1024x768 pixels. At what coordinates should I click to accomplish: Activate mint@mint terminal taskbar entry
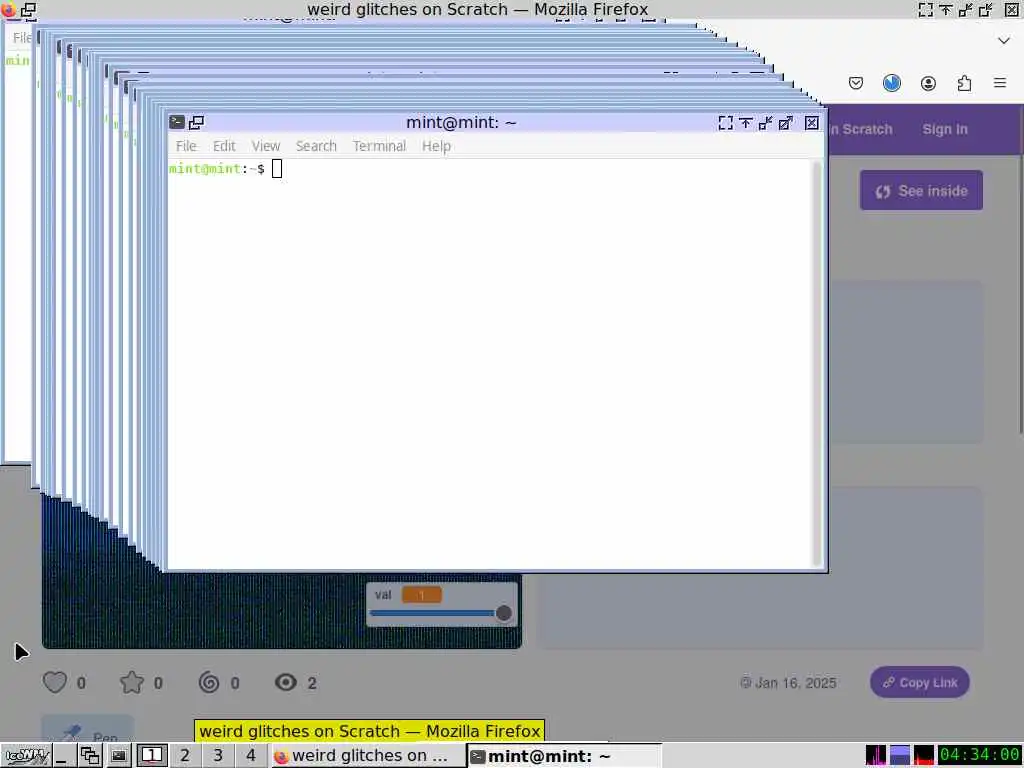coord(565,756)
